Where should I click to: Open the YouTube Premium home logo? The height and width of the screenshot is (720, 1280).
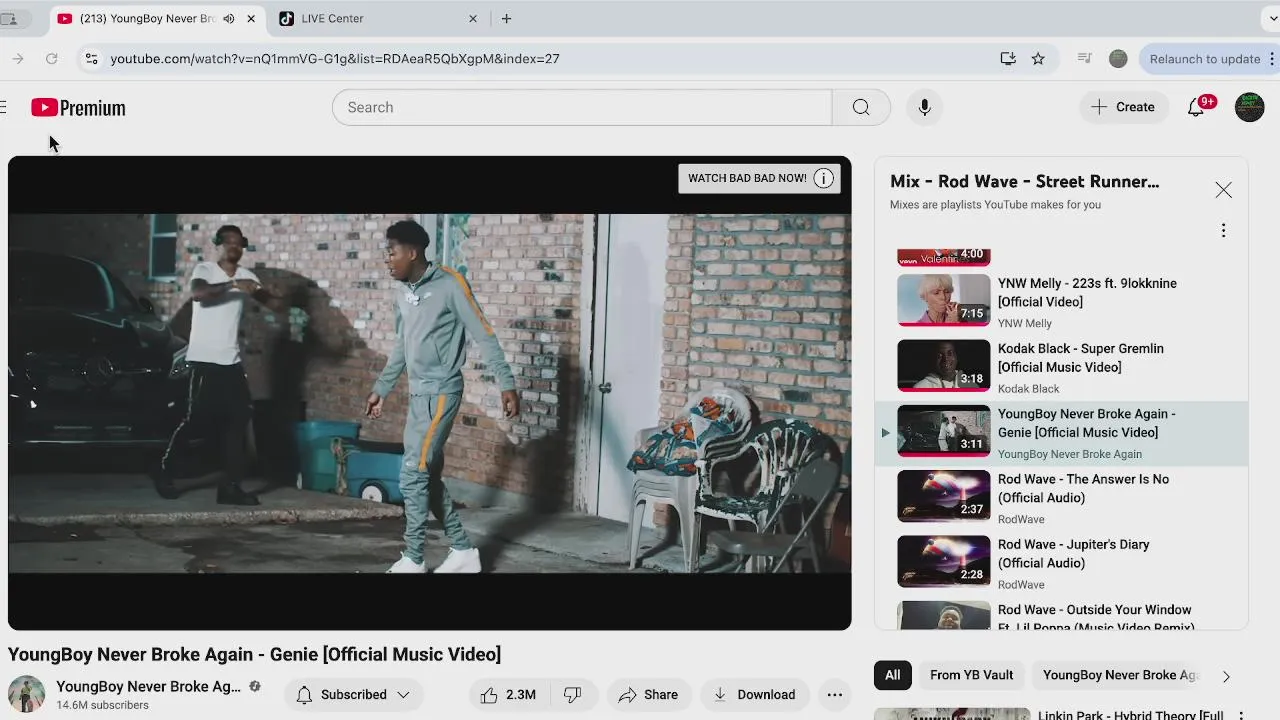tap(78, 107)
